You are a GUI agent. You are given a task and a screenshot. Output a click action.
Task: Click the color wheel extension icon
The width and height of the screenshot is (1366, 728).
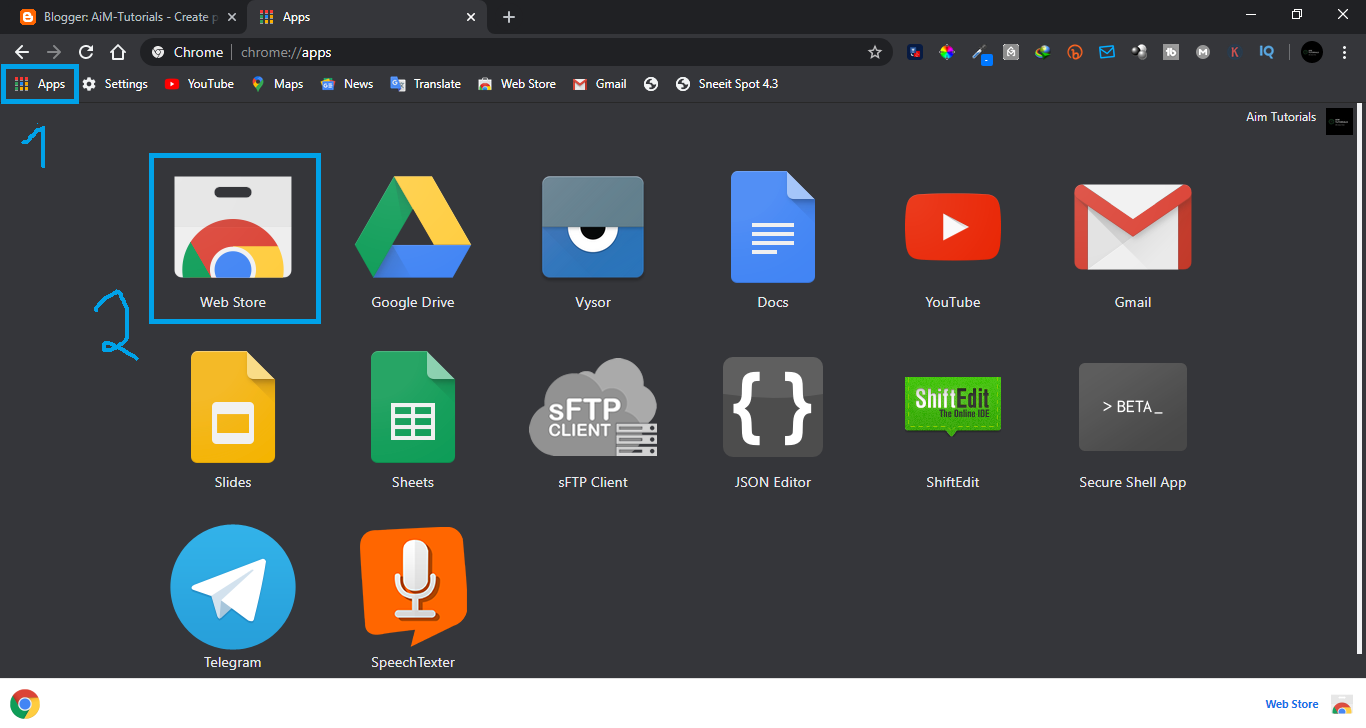click(x=946, y=52)
